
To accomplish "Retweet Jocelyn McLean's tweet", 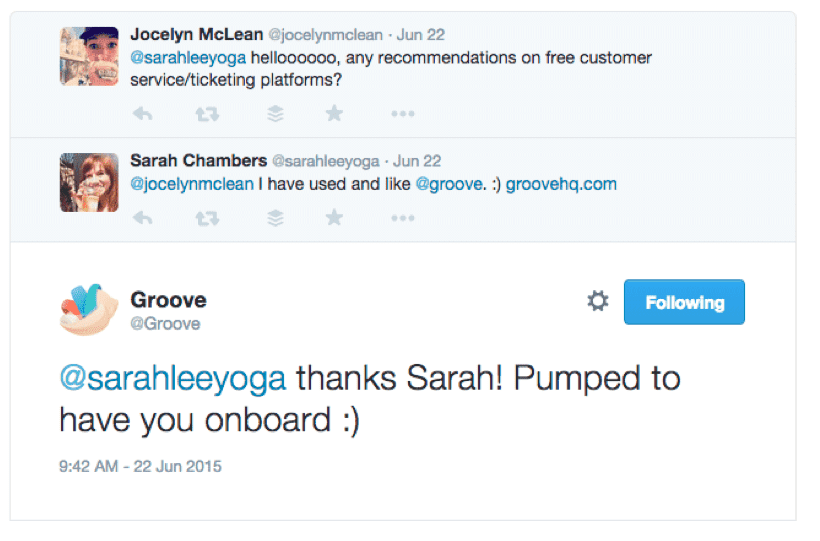I will 207,114.
